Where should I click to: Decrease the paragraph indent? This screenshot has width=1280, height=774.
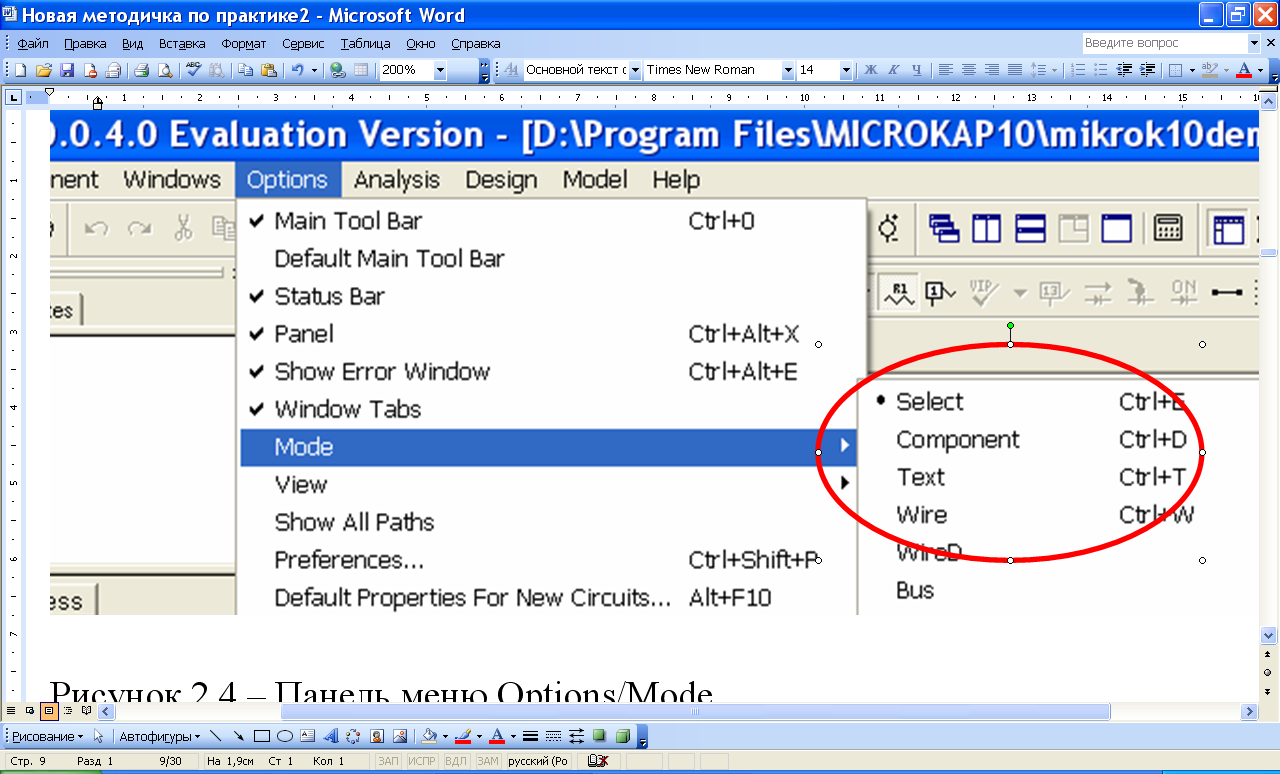coord(1124,70)
